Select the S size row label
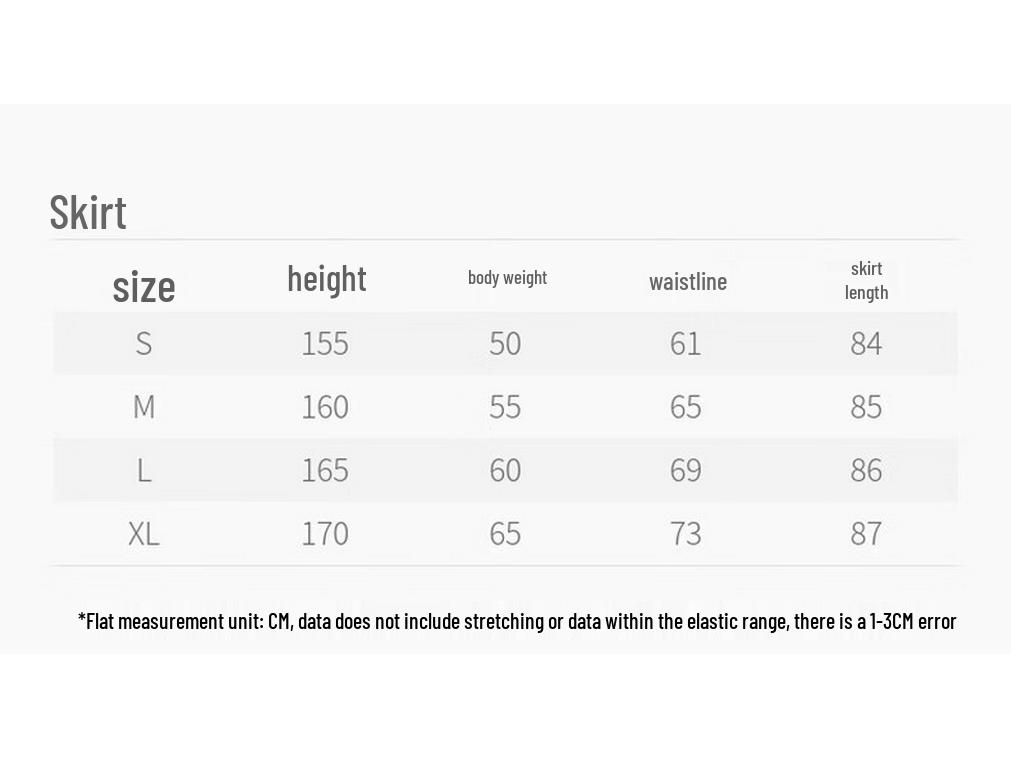This screenshot has width=1011, height=759. click(144, 343)
